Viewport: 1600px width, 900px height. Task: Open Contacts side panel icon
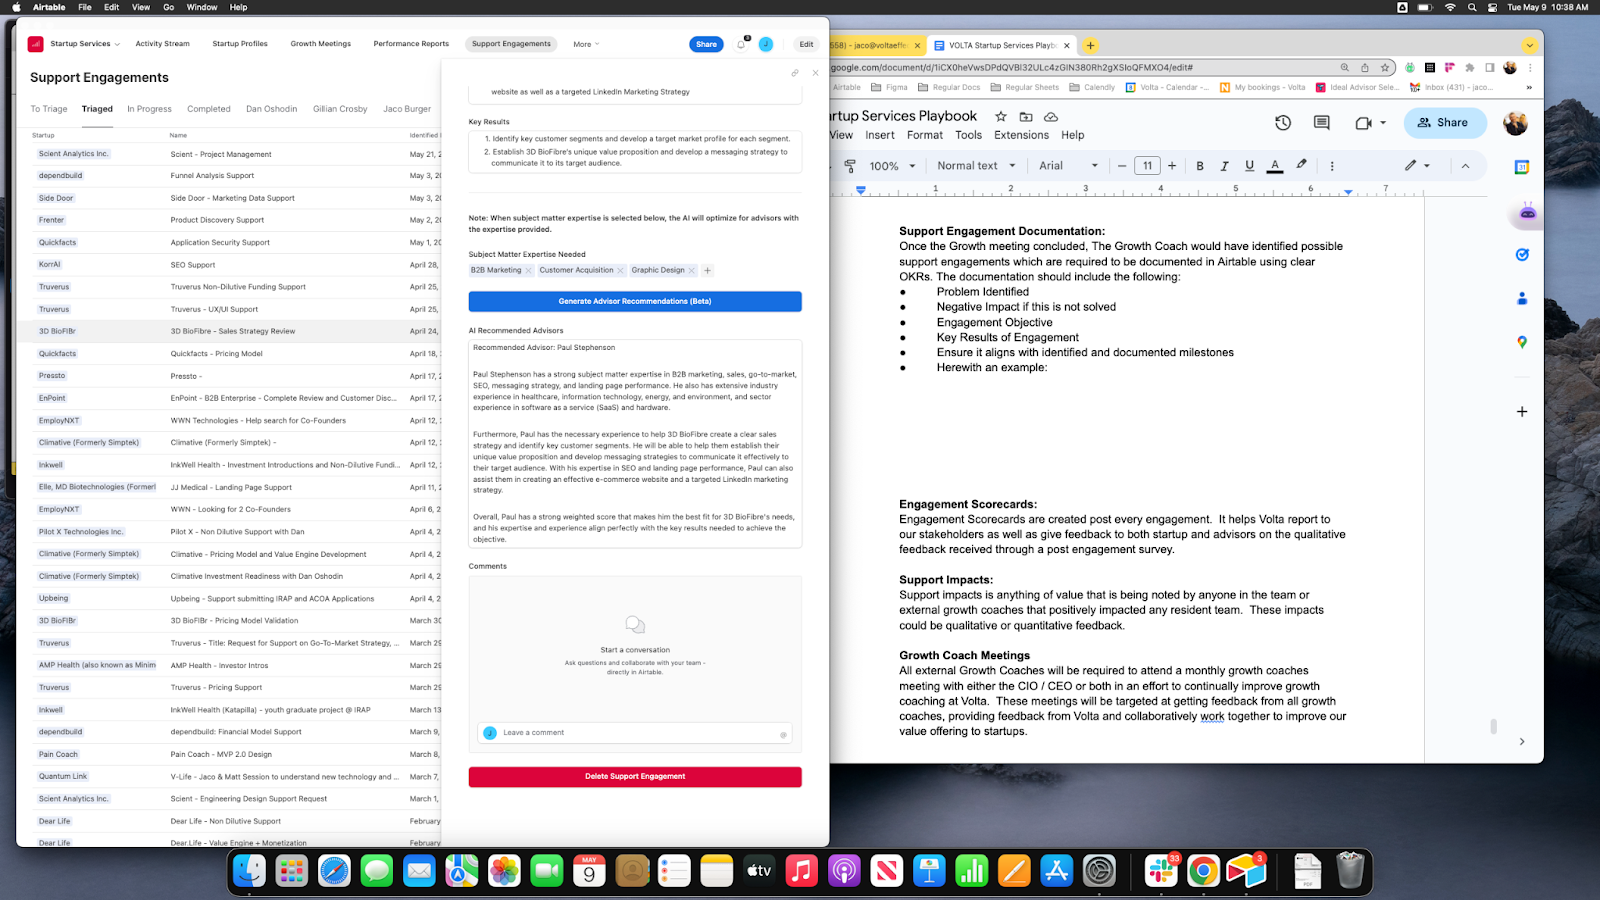(1522, 298)
